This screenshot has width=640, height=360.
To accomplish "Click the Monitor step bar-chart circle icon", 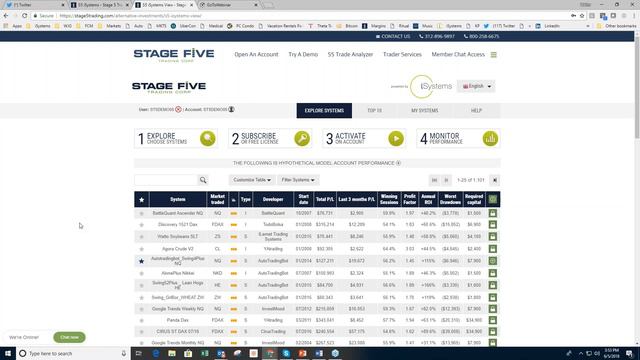I will coord(490,139).
